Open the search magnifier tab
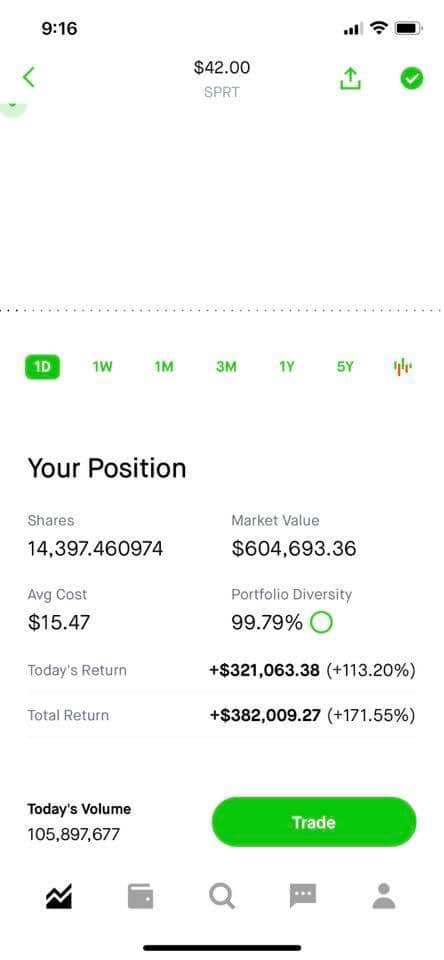 tap(222, 896)
